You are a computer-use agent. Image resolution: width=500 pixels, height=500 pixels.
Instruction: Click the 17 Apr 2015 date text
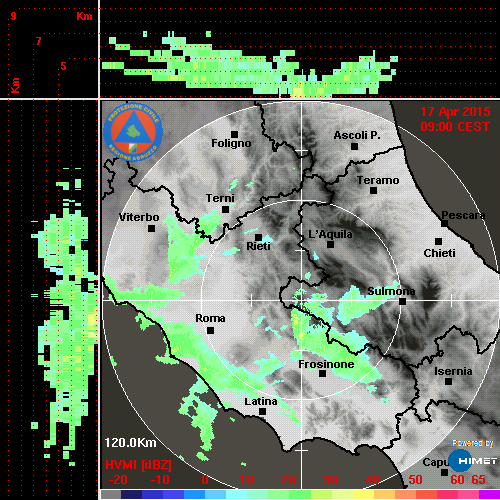point(455,112)
